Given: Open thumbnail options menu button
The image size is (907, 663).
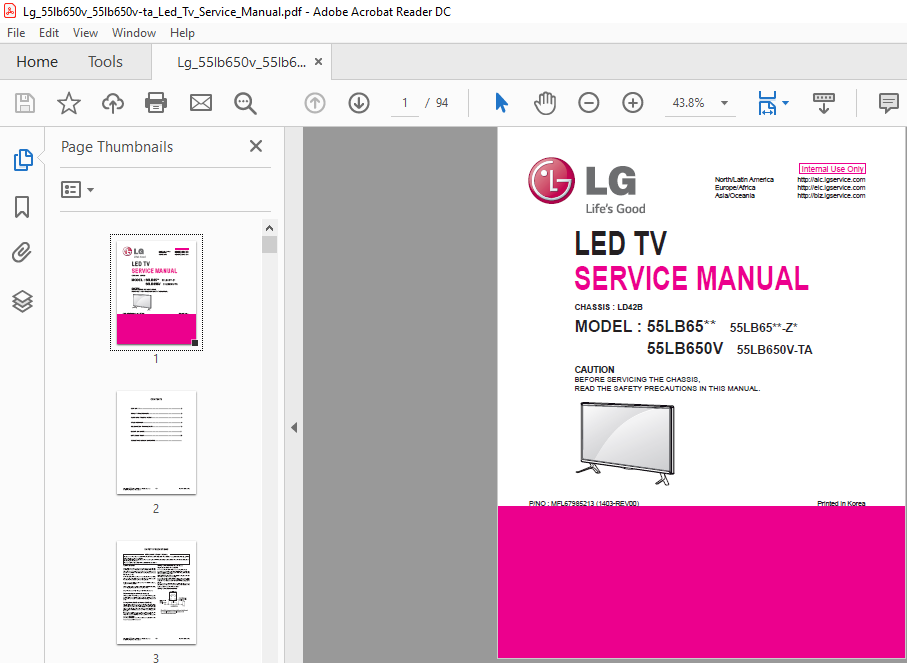Looking at the screenshot, I should 78,190.
